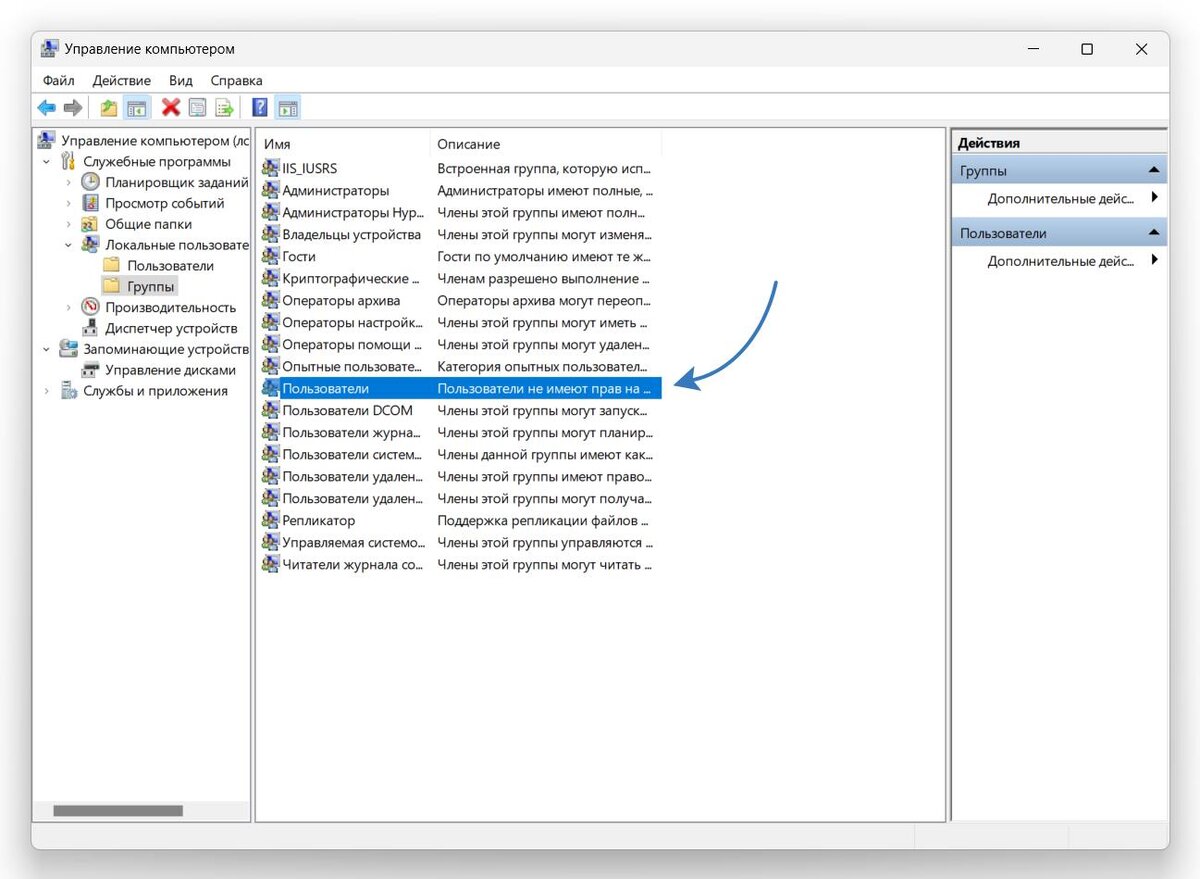The image size is (1200, 879).
Task: Expand the Службы и приложения node
Action: pos(47,391)
